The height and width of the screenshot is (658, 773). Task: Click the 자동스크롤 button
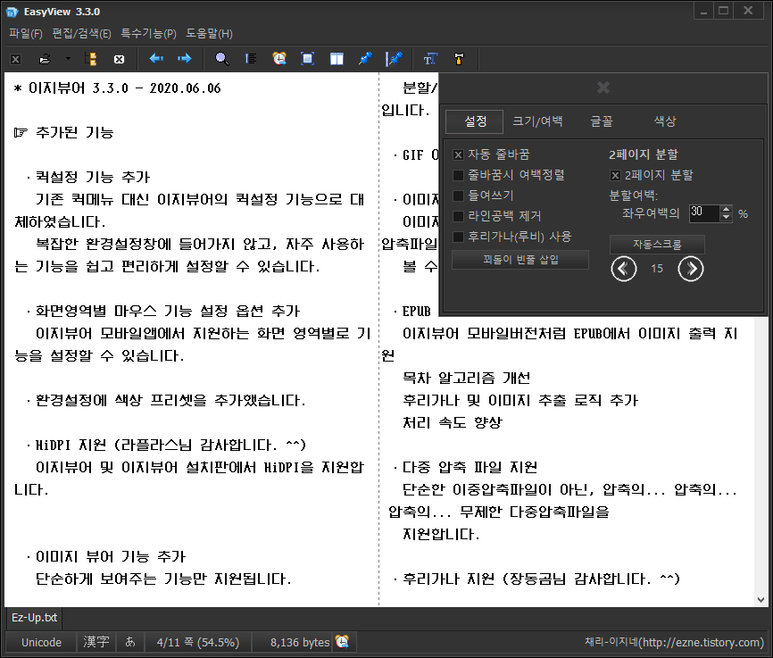[657, 244]
